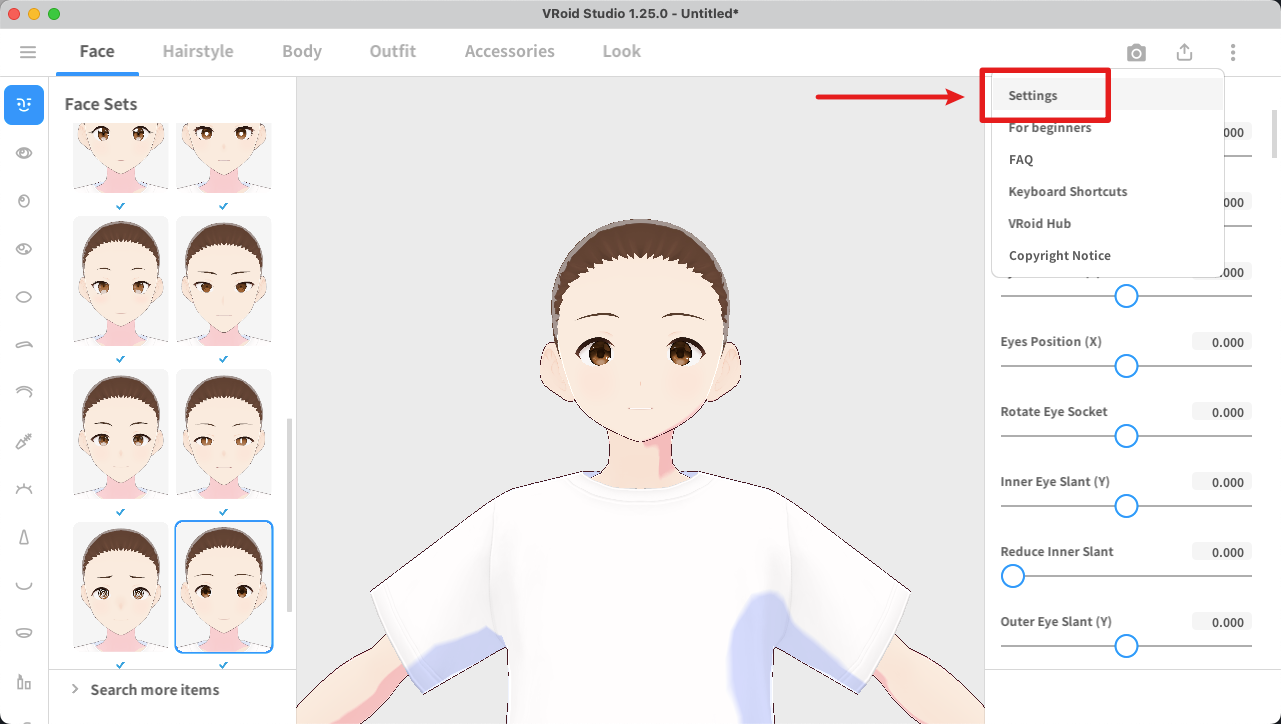Toggle the three-dot more options menu
Viewport: 1281px width, 724px height.
[1233, 53]
